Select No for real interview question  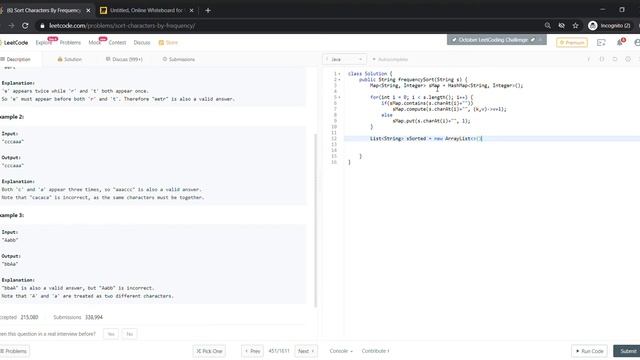[x=129, y=334]
